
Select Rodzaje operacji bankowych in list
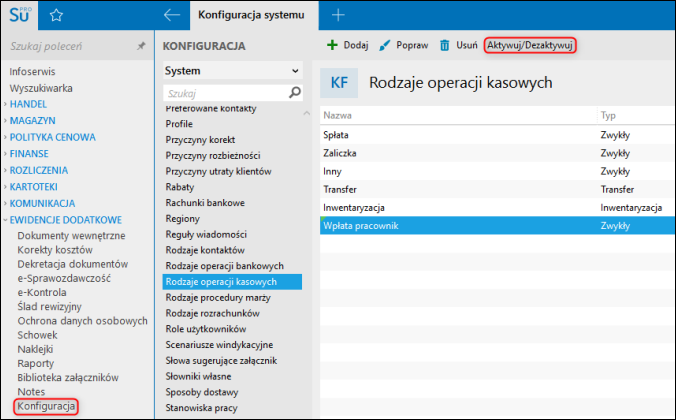click(225, 266)
